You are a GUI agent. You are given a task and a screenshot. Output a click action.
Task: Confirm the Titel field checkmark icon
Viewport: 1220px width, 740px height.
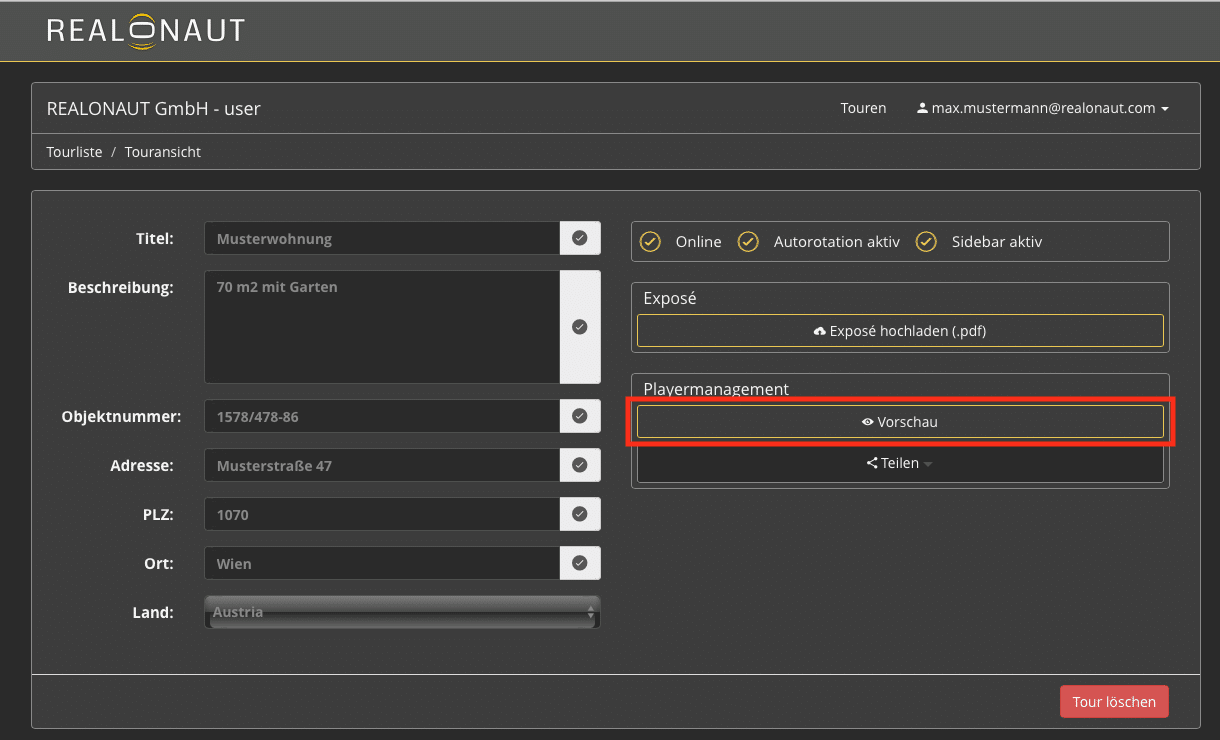pyautogui.click(x=580, y=238)
